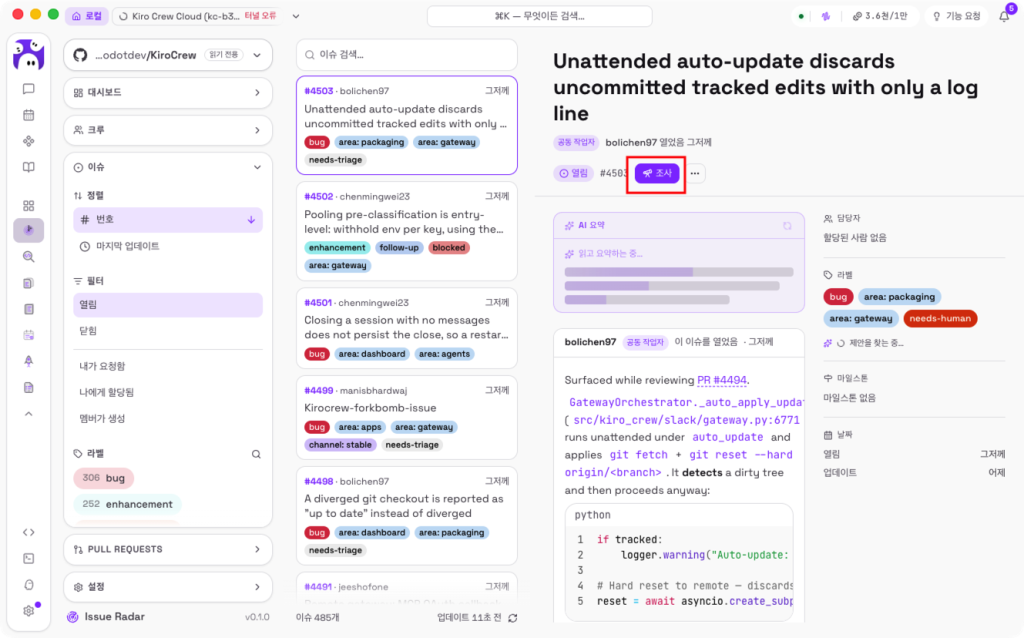Expand the 크루 section chevron
Screen dimensions: 1024x638
257,131
